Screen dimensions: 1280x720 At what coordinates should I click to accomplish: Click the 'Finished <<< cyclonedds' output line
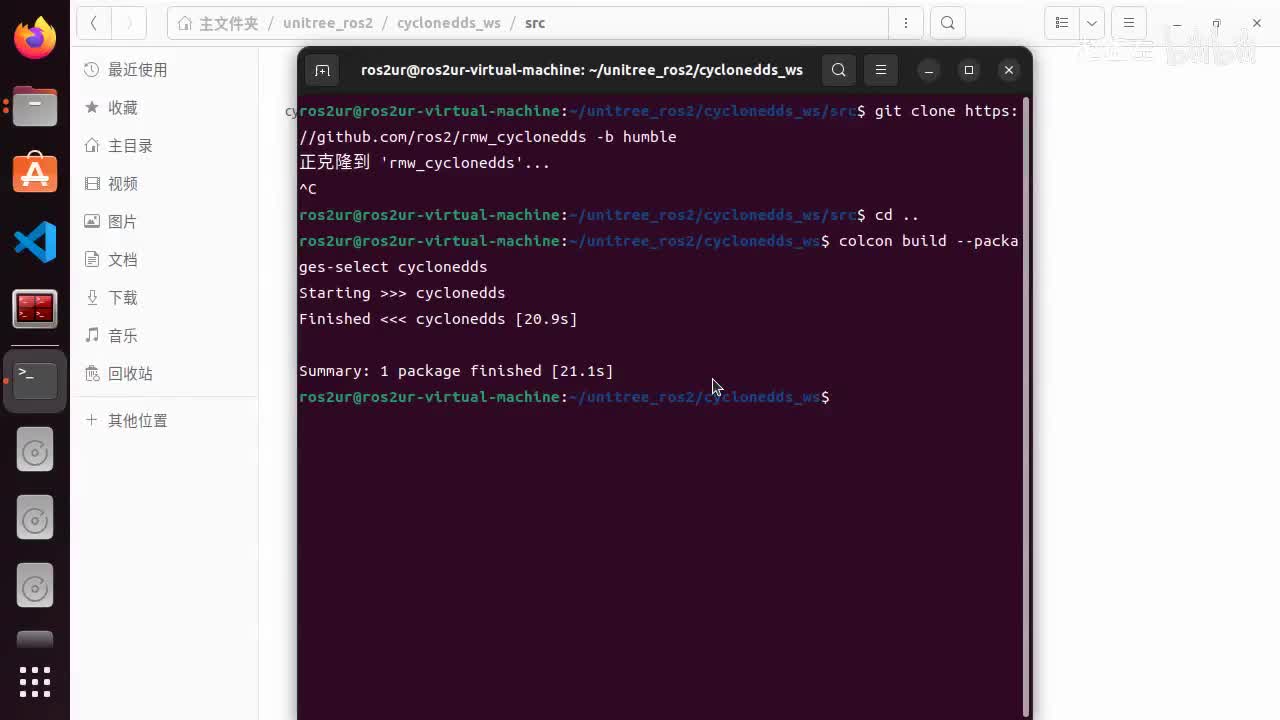[x=438, y=319]
